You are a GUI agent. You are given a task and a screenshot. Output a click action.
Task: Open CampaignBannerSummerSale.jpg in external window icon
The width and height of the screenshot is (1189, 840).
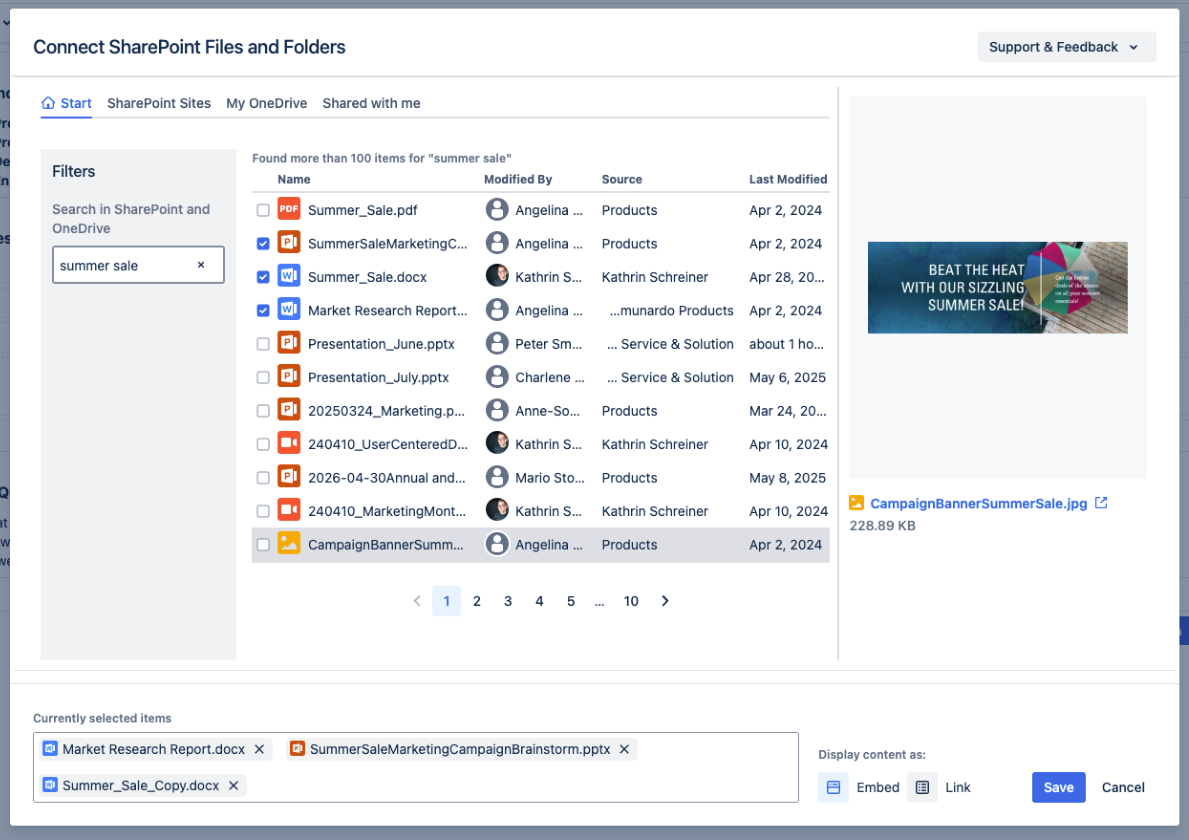coord(1101,503)
